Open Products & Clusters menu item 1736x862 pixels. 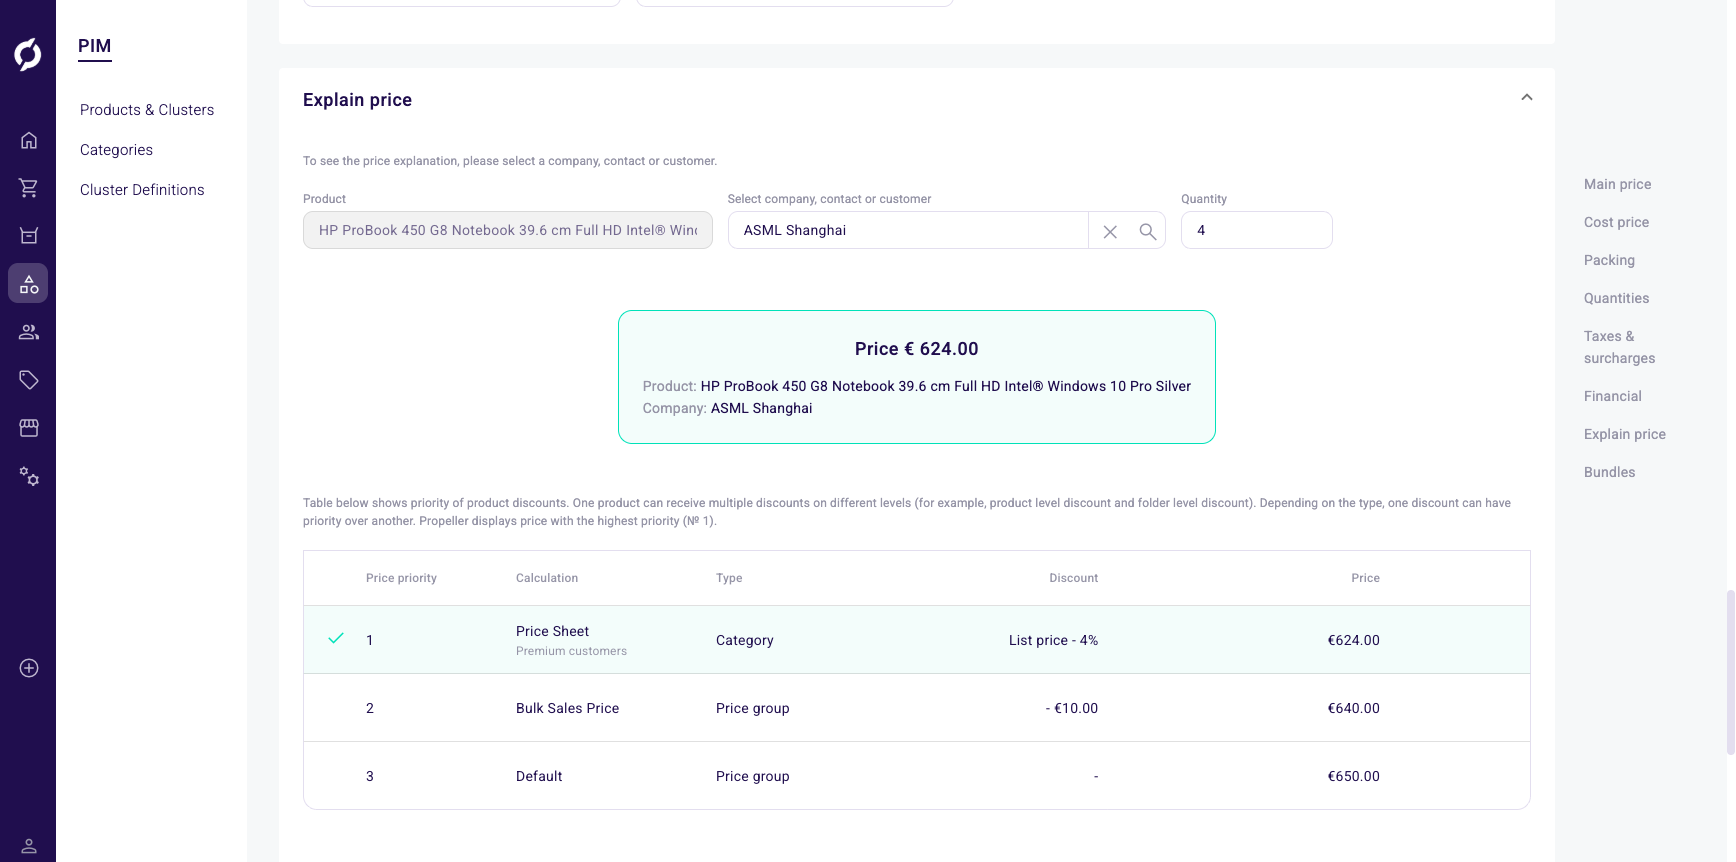pos(147,110)
